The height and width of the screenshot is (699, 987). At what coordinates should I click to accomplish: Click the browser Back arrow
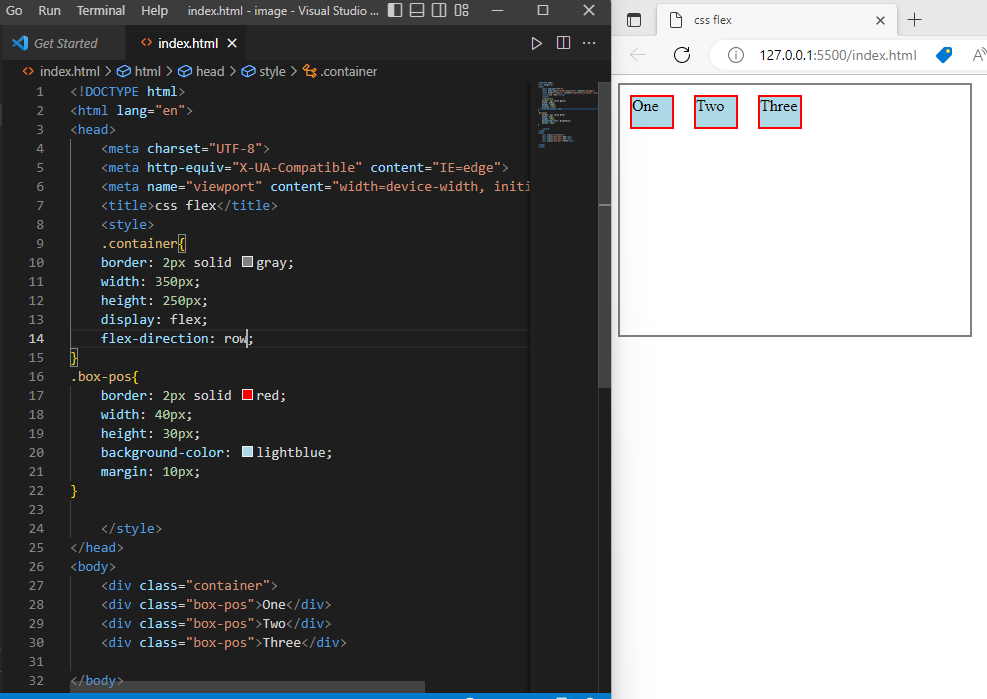pos(638,55)
